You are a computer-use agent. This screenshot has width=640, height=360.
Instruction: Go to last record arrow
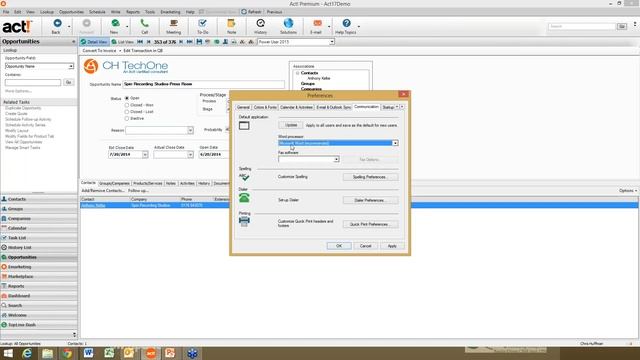[x=189, y=42]
